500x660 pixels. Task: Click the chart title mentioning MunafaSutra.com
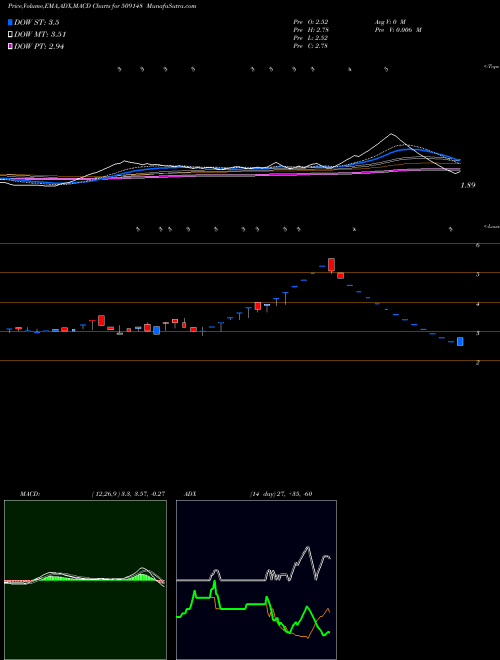tap(102, 6)
